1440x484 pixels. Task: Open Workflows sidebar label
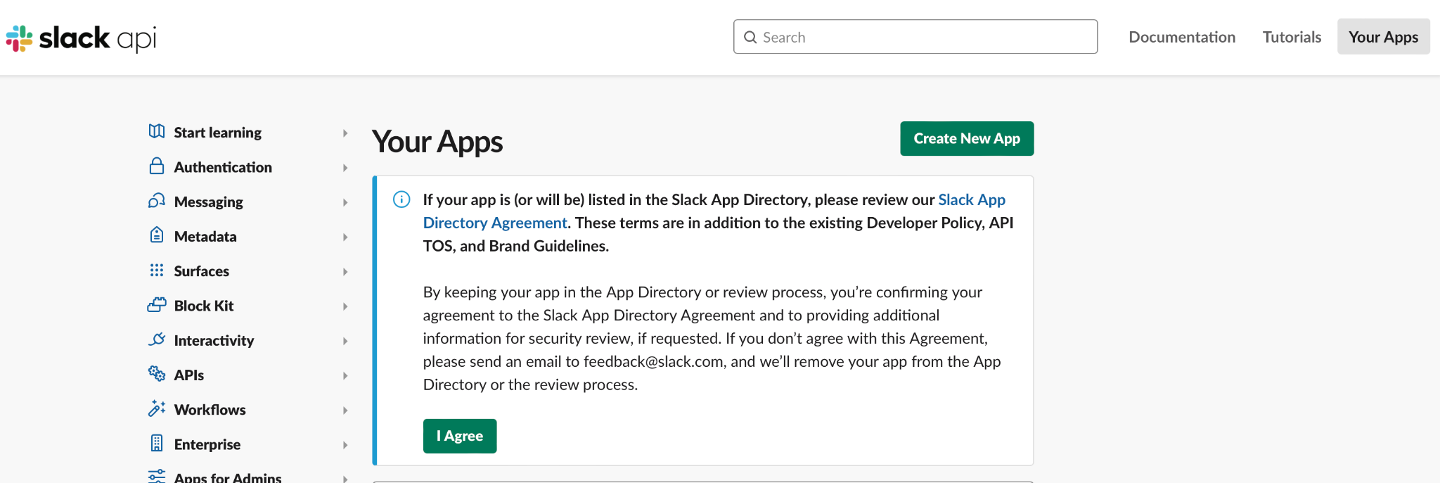click(x=210, y=409)
